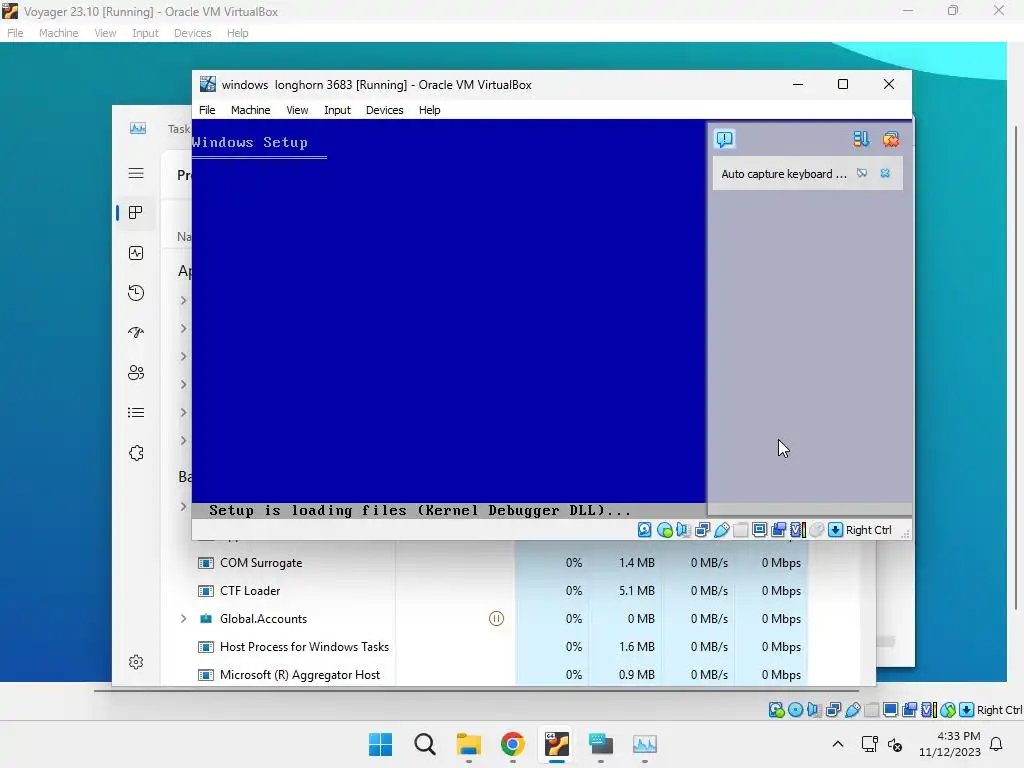Click optical drive indicator in longhorn status bar

click(x=665, y=530)
